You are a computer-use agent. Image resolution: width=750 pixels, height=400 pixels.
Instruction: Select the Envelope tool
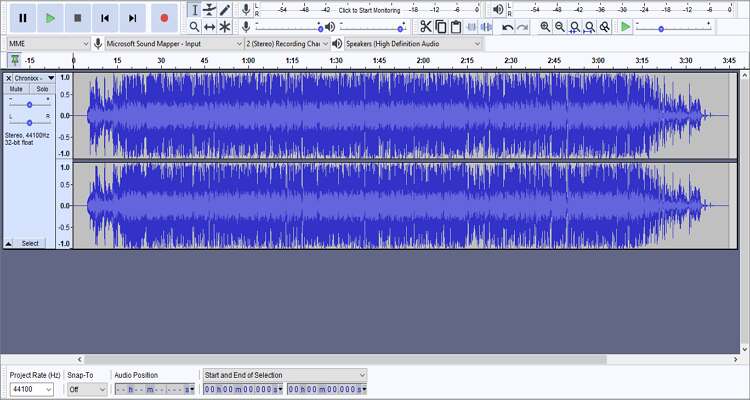click(209, 10)
